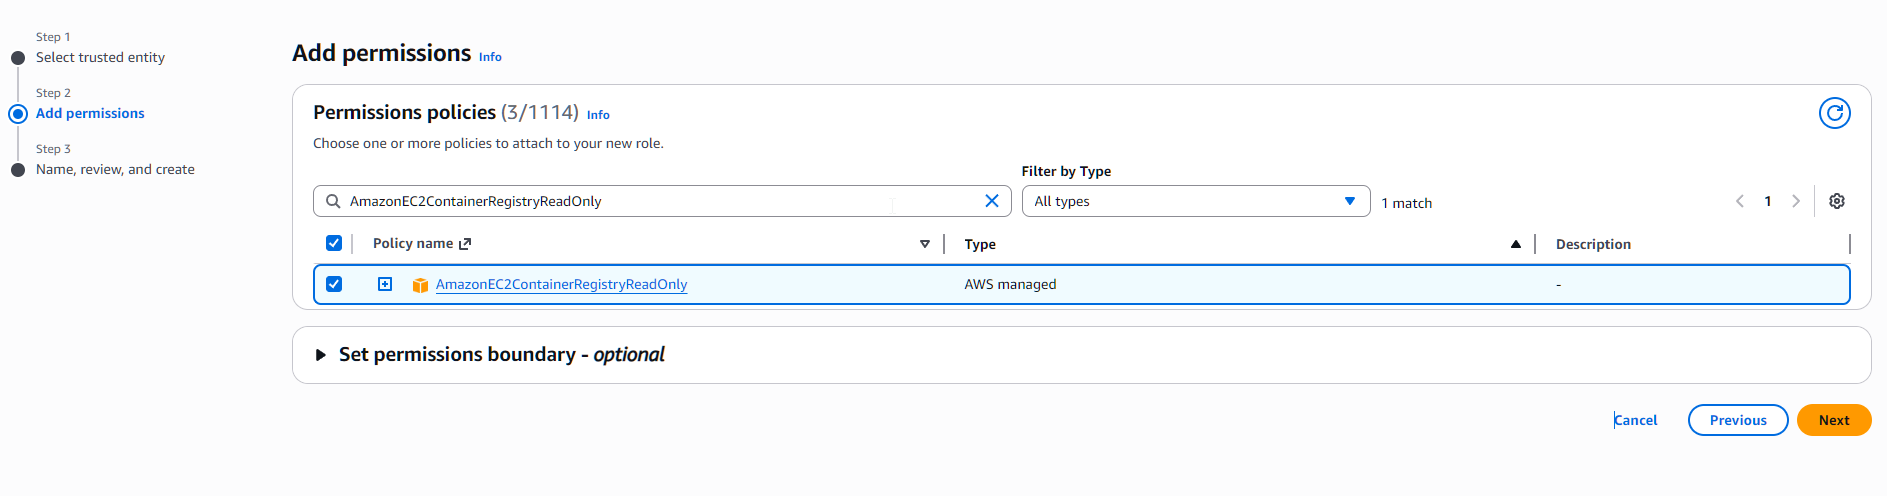
Task: Click the next page arrow
Action: pos(1795,201)
